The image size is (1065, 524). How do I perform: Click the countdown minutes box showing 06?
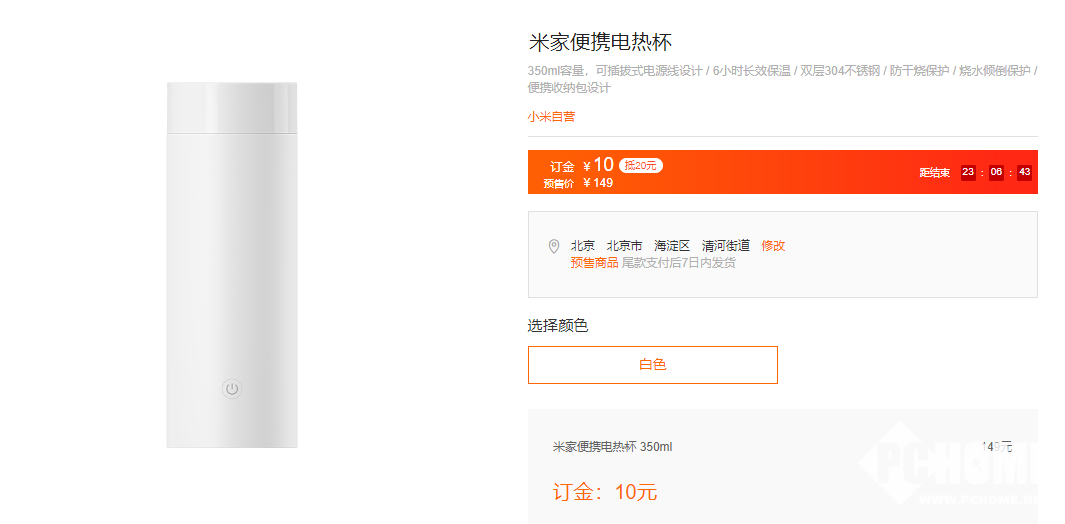[996, 172]
